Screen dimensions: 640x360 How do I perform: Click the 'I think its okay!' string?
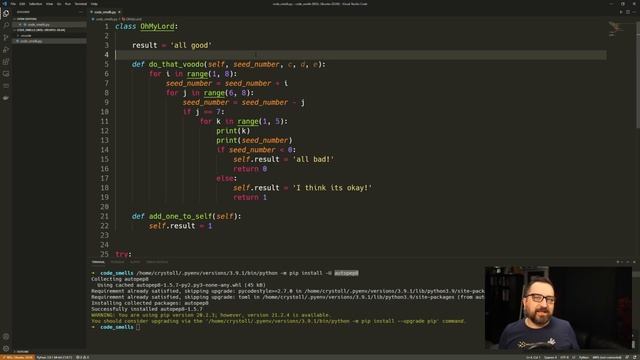click(332, 188)
